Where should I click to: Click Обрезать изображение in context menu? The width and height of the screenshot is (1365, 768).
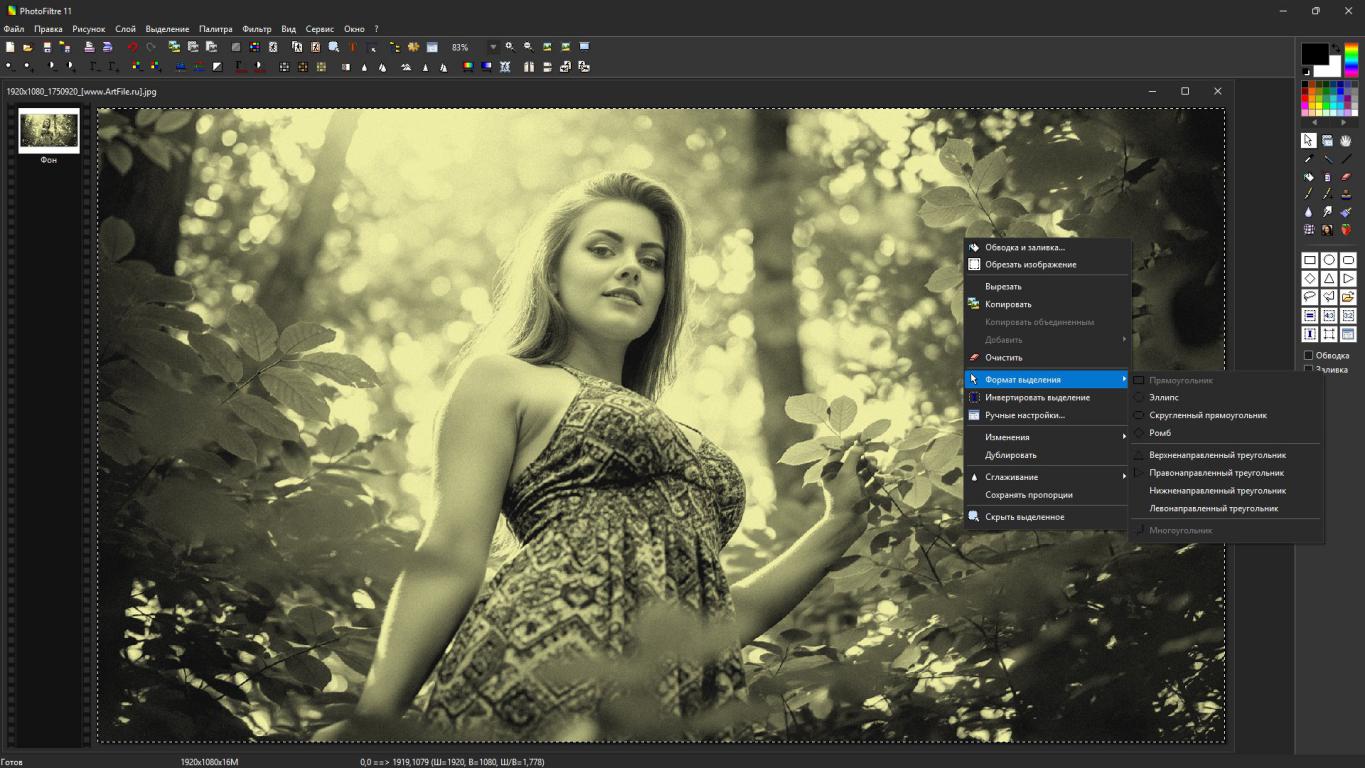pyautogui.click(x=1030, y=265)
